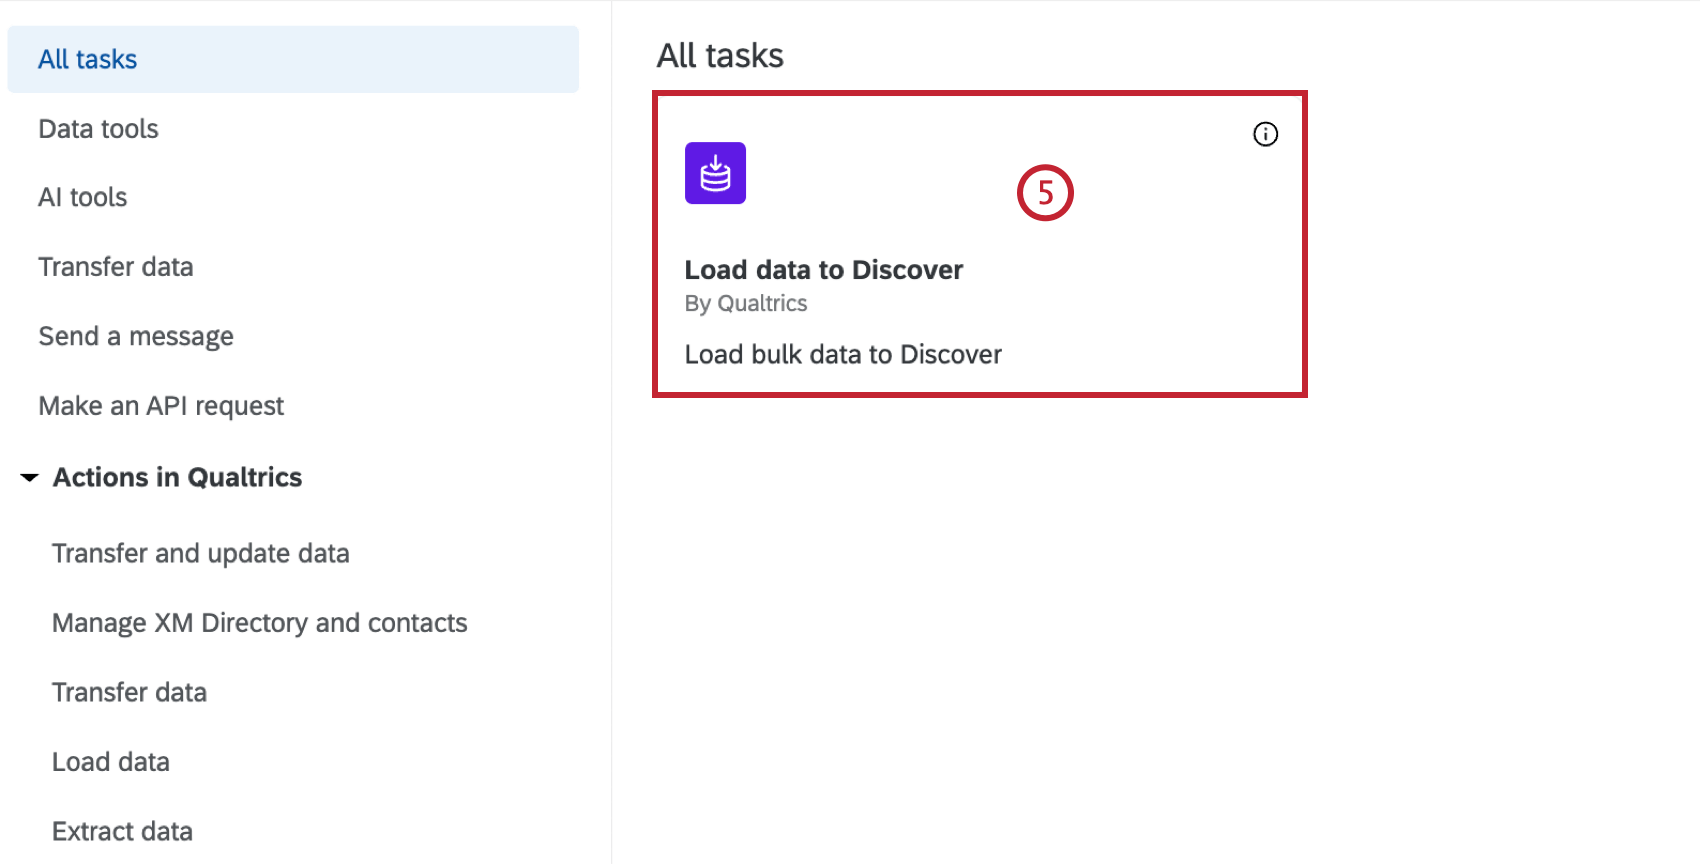Choose Transfer data under Actions in Qualtrics
Viewport: 1700px width, 864px height.
click(x=130, y=692)
